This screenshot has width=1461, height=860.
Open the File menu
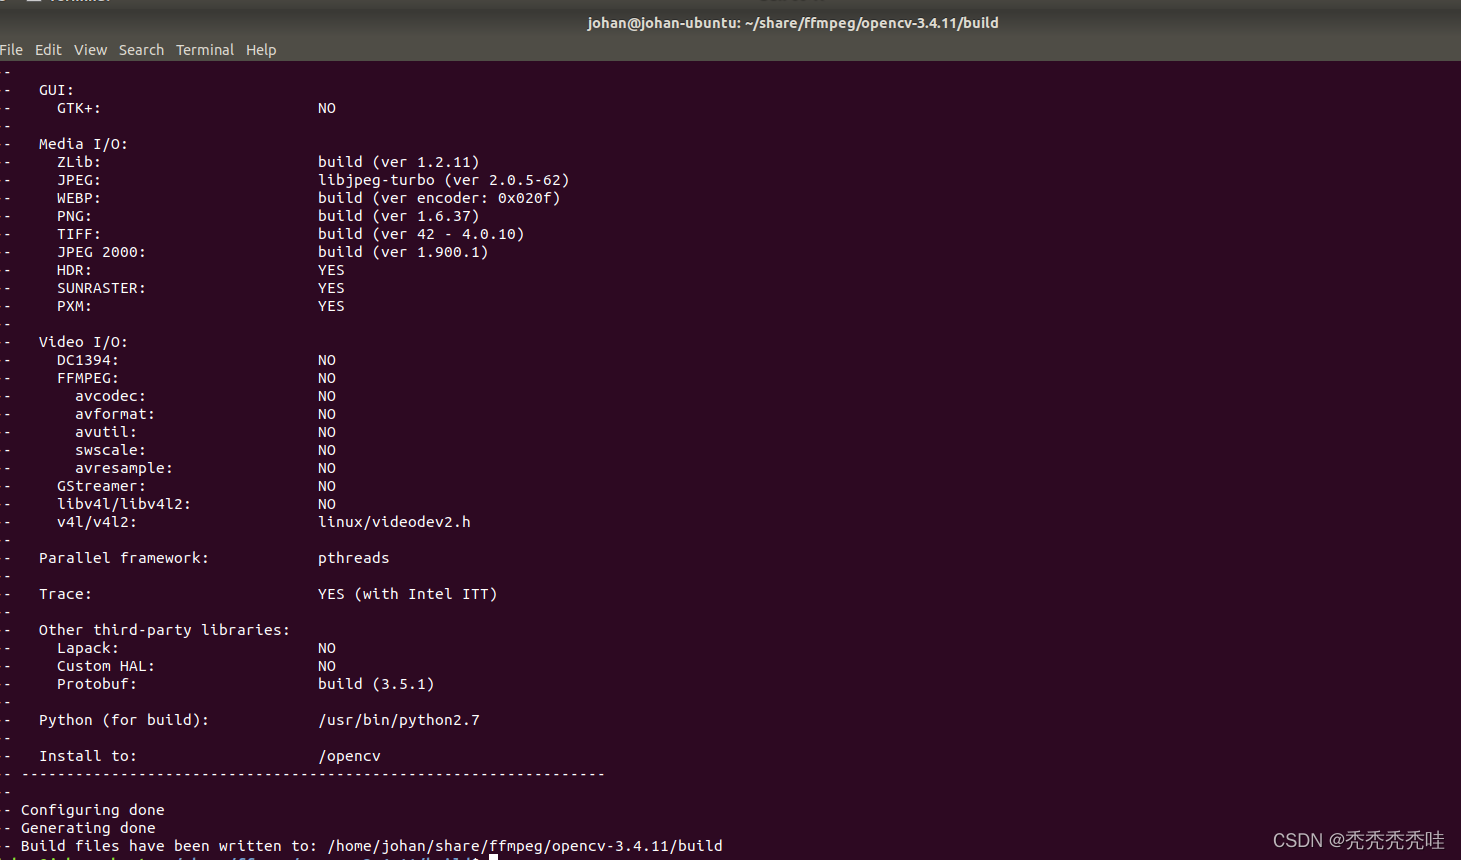click(x=12, y=49)
